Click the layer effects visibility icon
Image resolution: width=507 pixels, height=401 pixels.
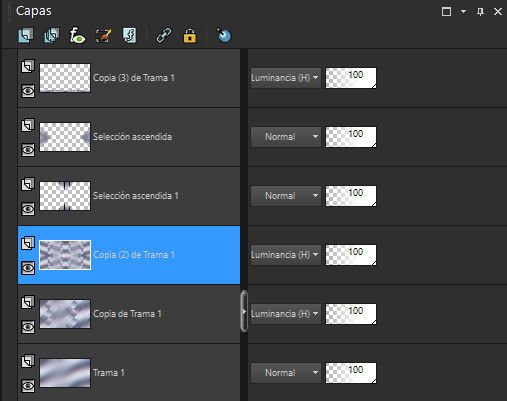(77, 36)
